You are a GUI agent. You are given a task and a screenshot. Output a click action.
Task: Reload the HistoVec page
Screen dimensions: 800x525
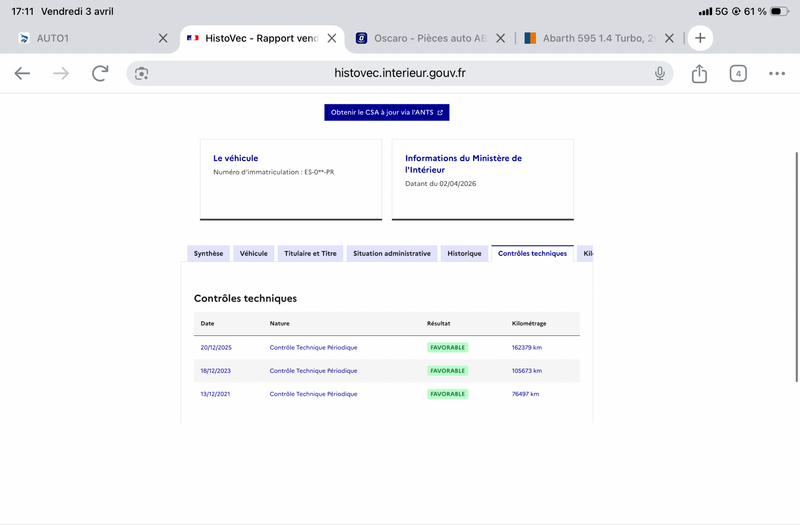point(100,73)
